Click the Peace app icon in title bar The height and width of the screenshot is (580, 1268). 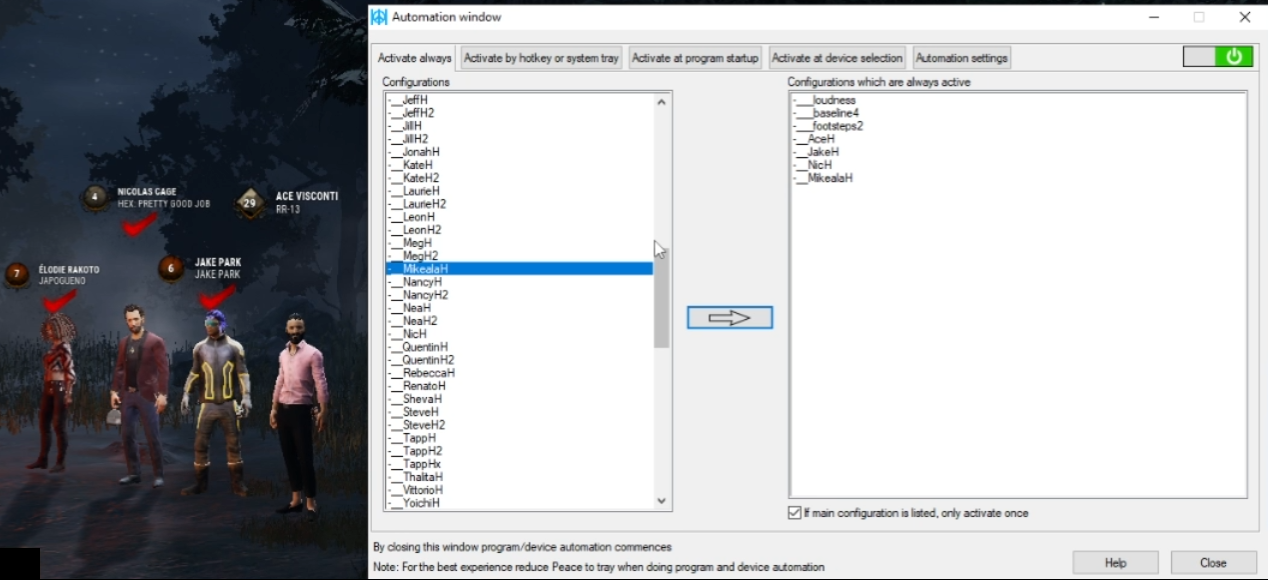point(379,17)
